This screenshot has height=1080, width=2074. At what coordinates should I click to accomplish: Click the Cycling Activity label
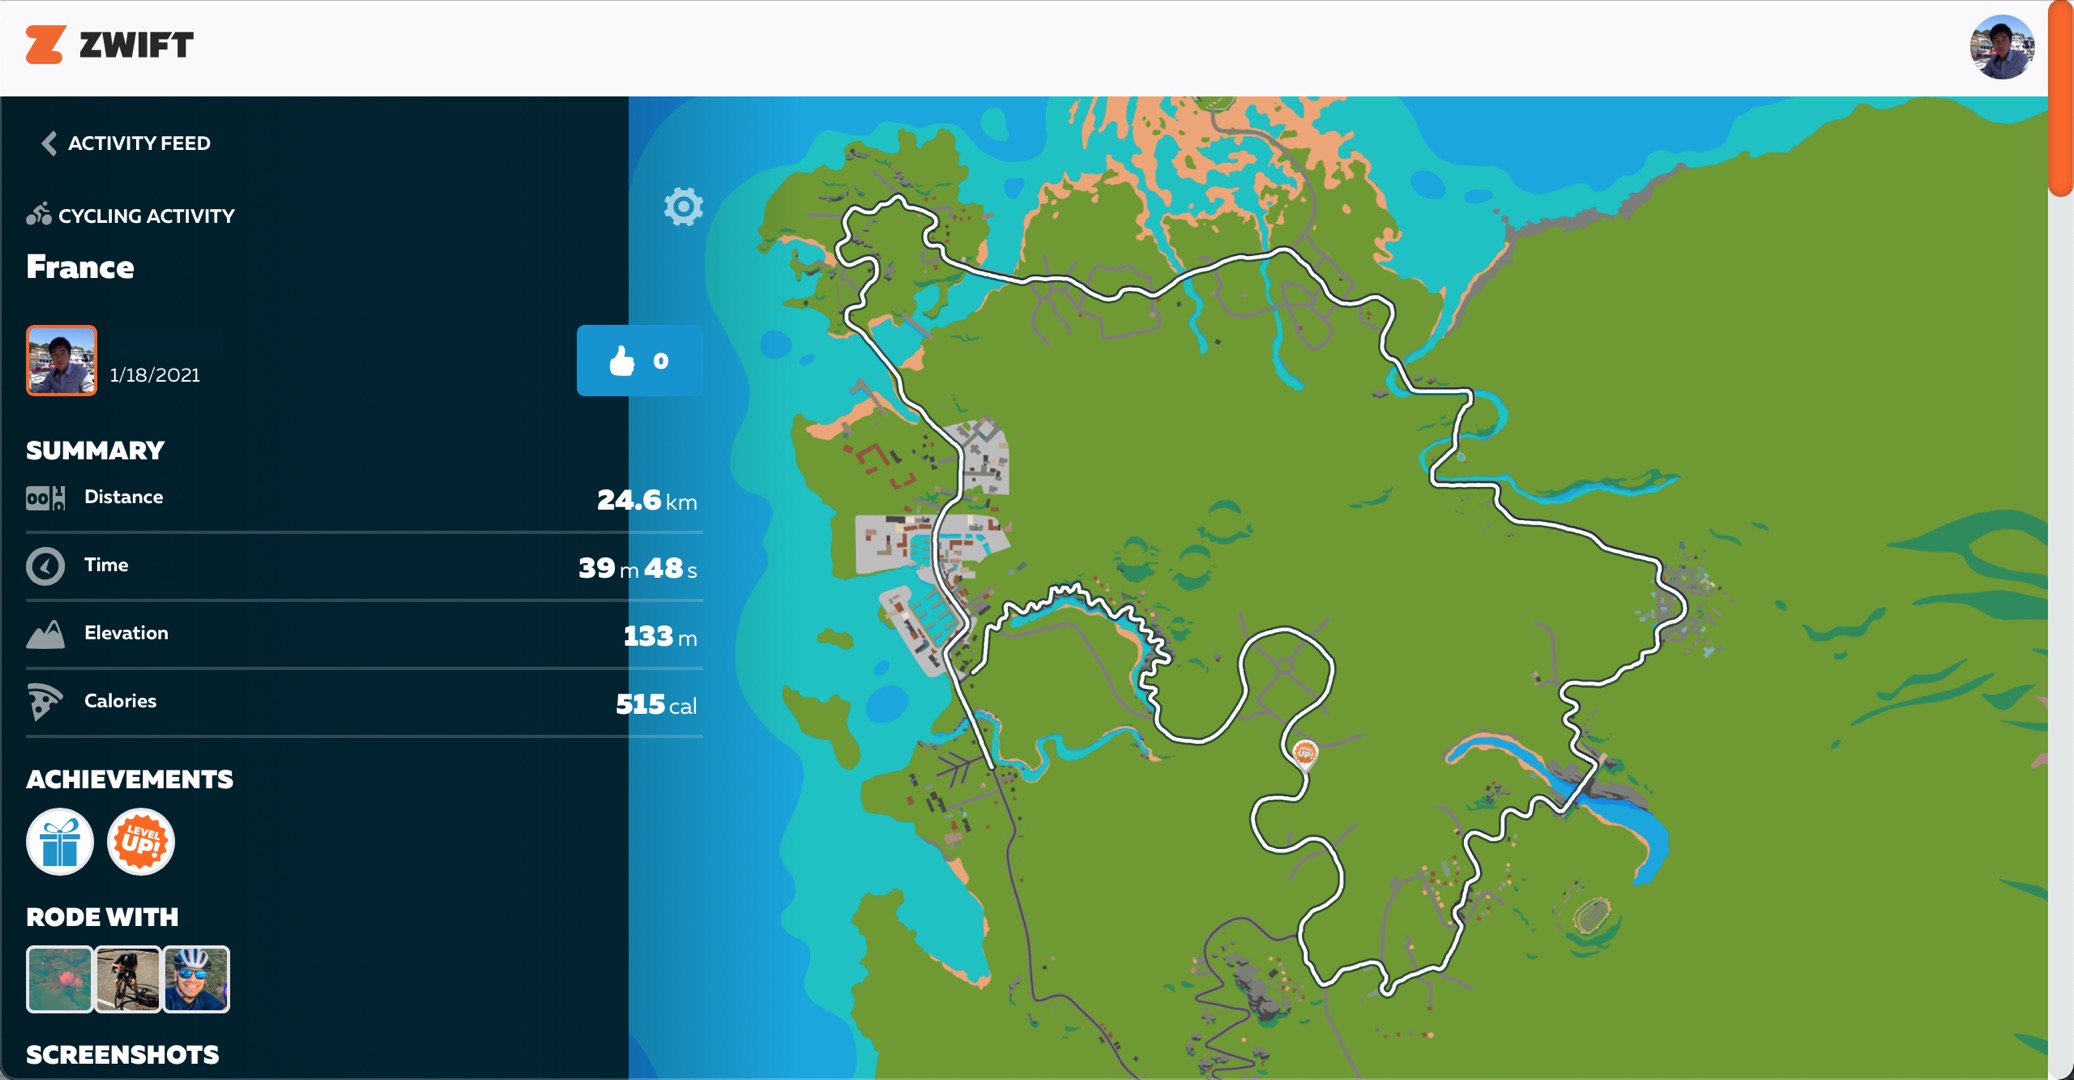coord(146,216)
